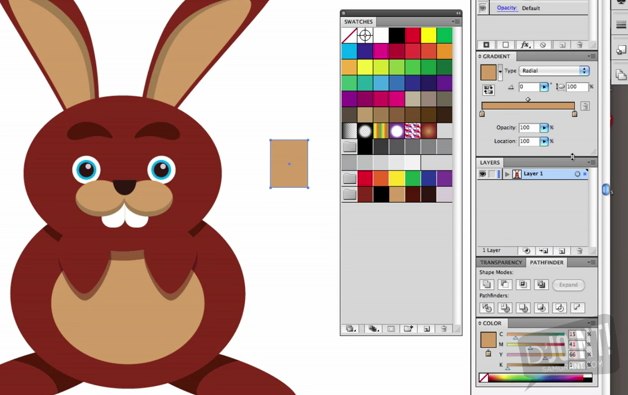628x395 pixels.
Task: Click the Swatch Options icon in Swatches footer
Action: [x=391, y=329]
